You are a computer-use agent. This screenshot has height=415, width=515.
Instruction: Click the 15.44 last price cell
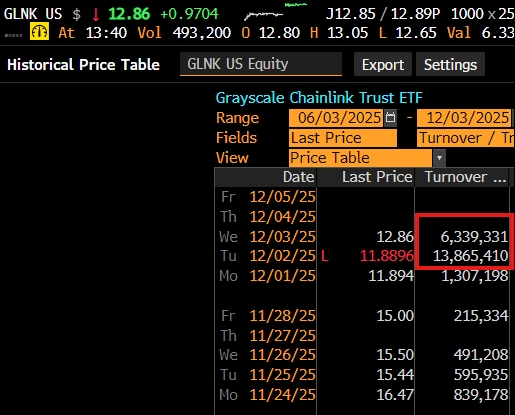click(x=395, y=375)
